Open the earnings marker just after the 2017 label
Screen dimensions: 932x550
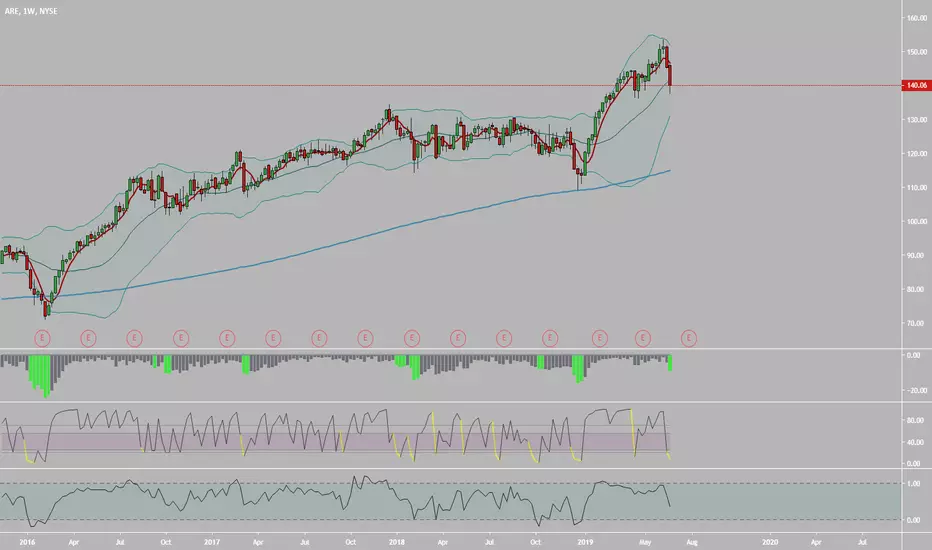(x=227, y=338)
